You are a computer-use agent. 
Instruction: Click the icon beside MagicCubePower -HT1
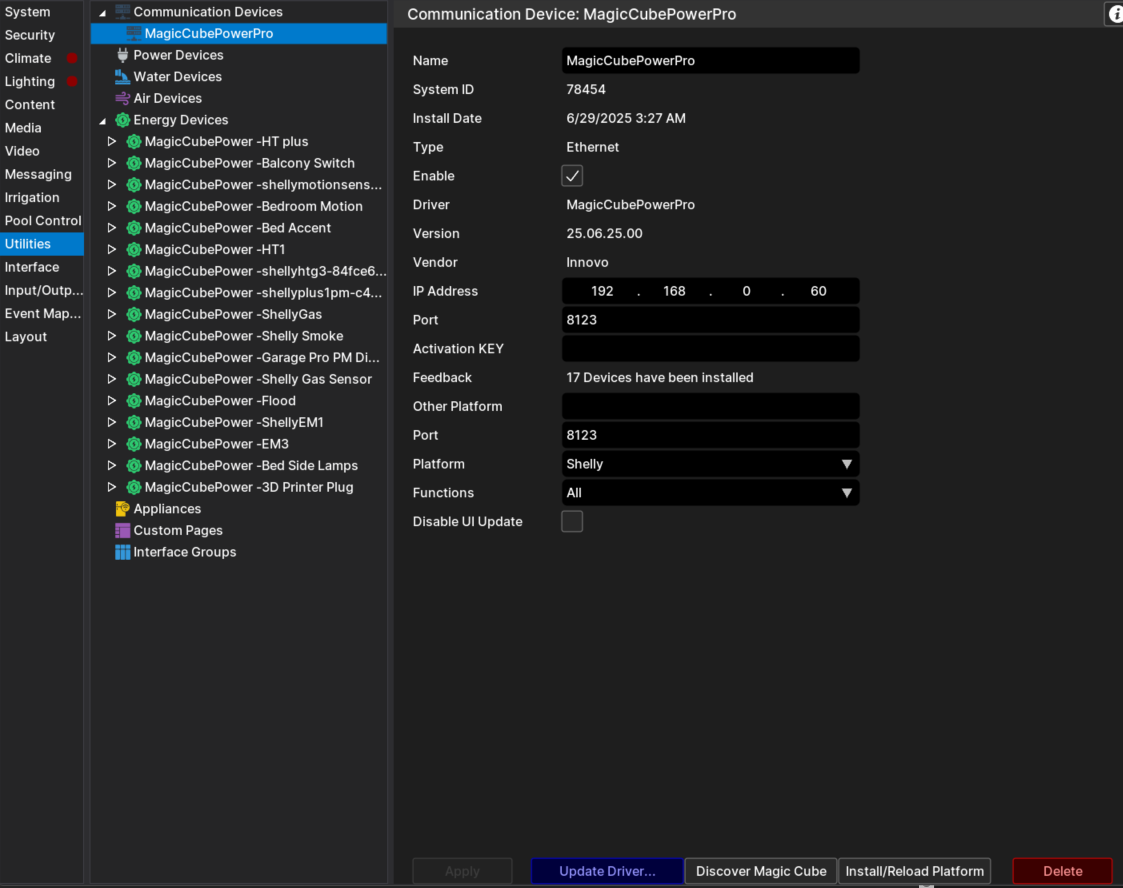pos(134,249)
